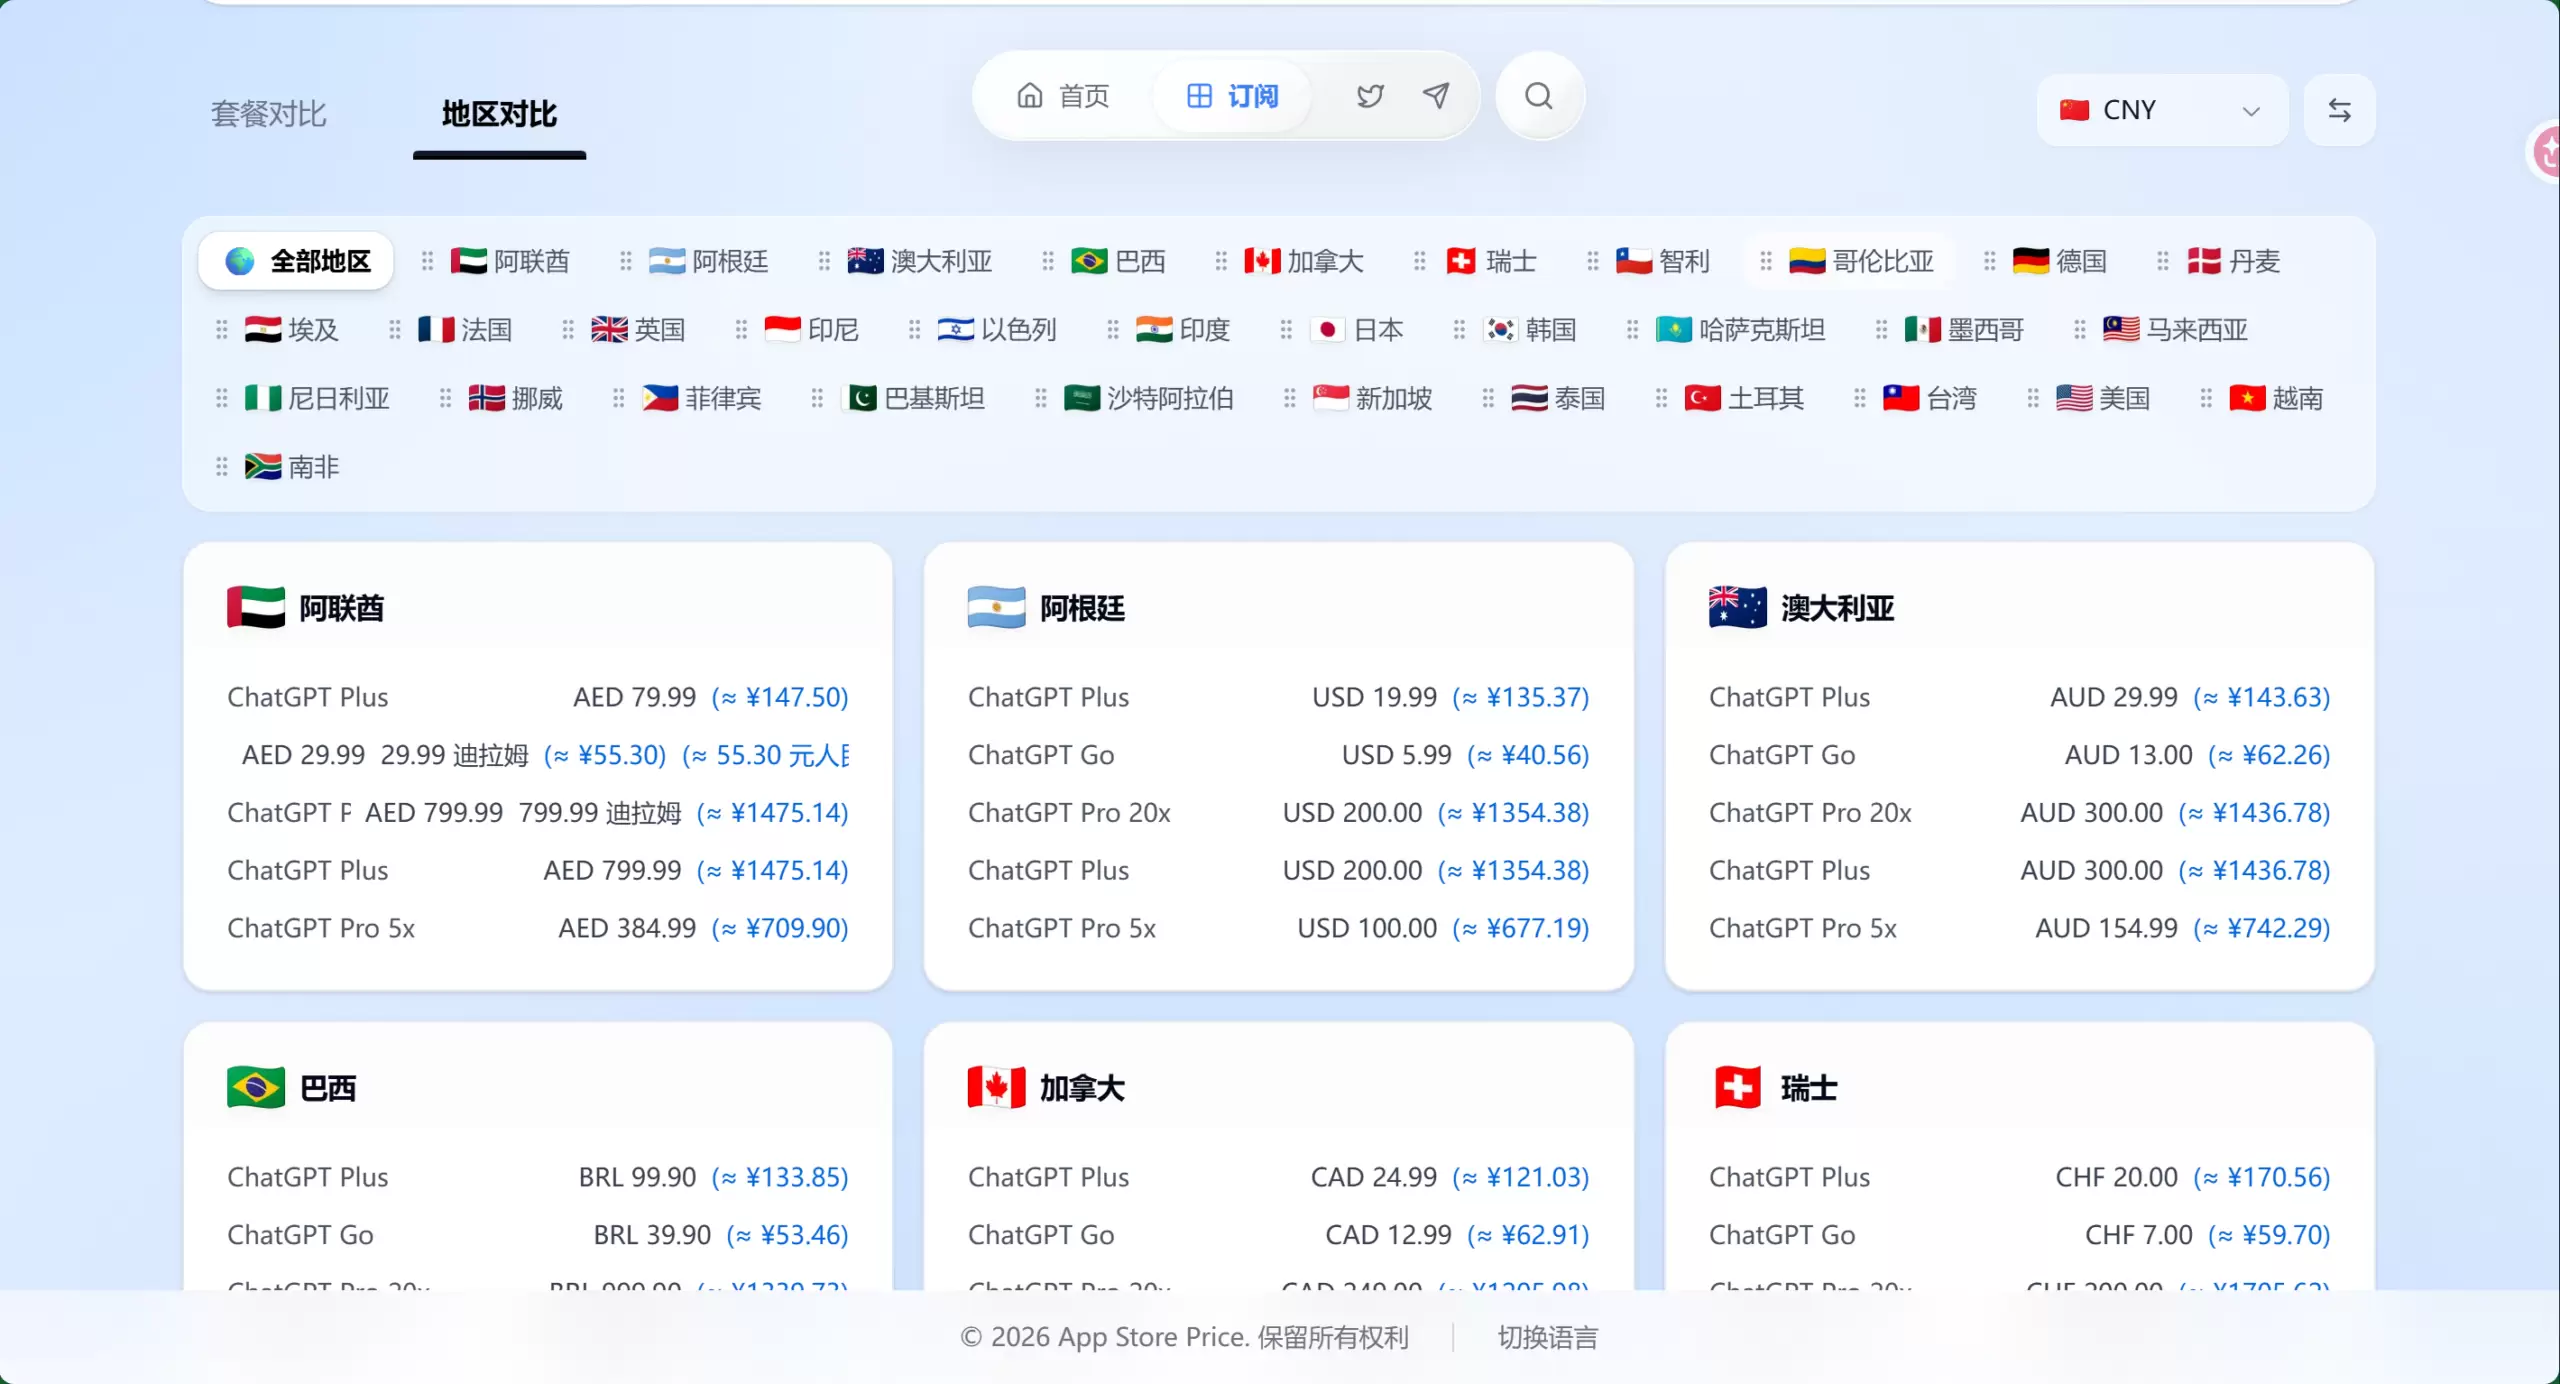Click the Australia flag in 澳大利亚 card header
This screenshot has width=2560, height=1384.
(x=1738, y=607)
